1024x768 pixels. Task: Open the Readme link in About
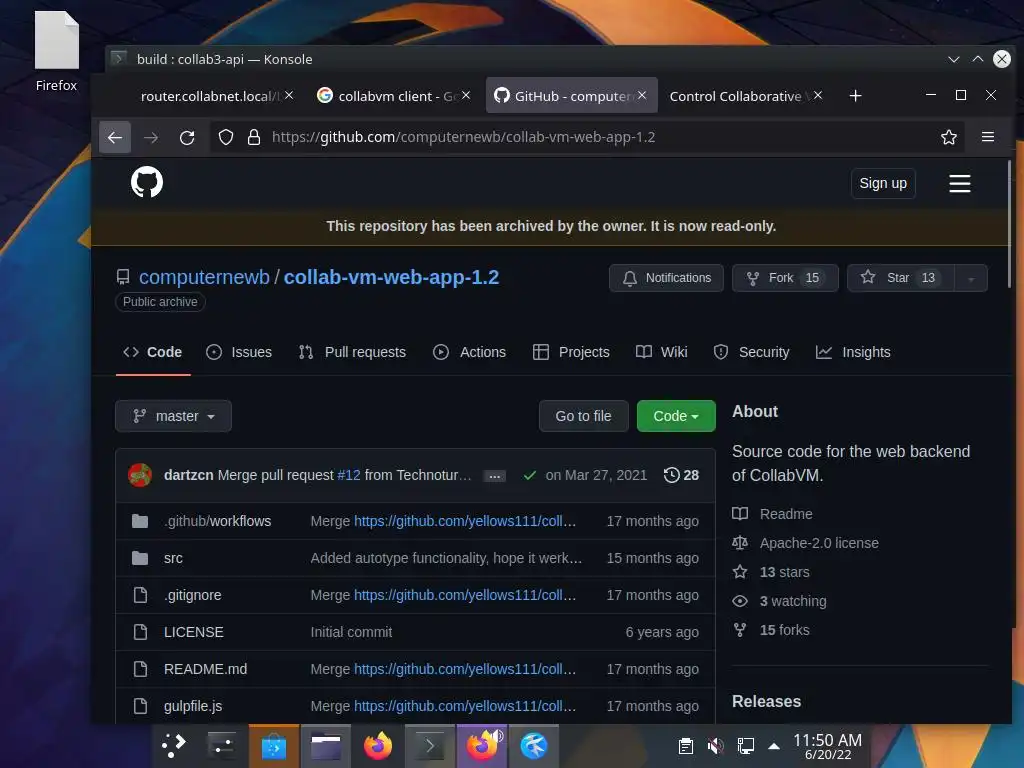click(x=773, y=514)
